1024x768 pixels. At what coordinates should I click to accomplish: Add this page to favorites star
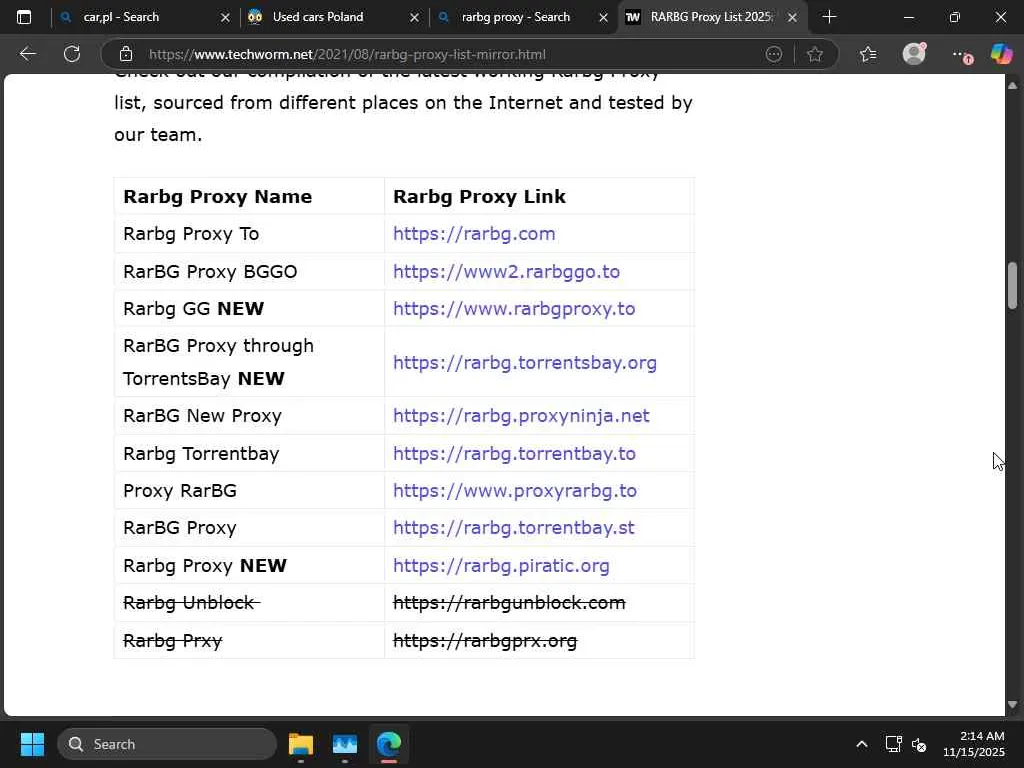pyautogui.click(x=814, y=54)
